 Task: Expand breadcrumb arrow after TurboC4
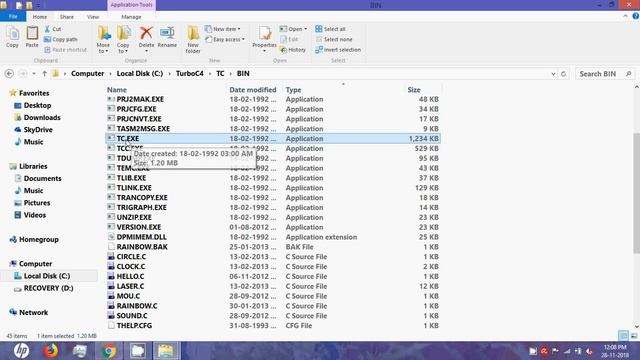click(210, 73)
